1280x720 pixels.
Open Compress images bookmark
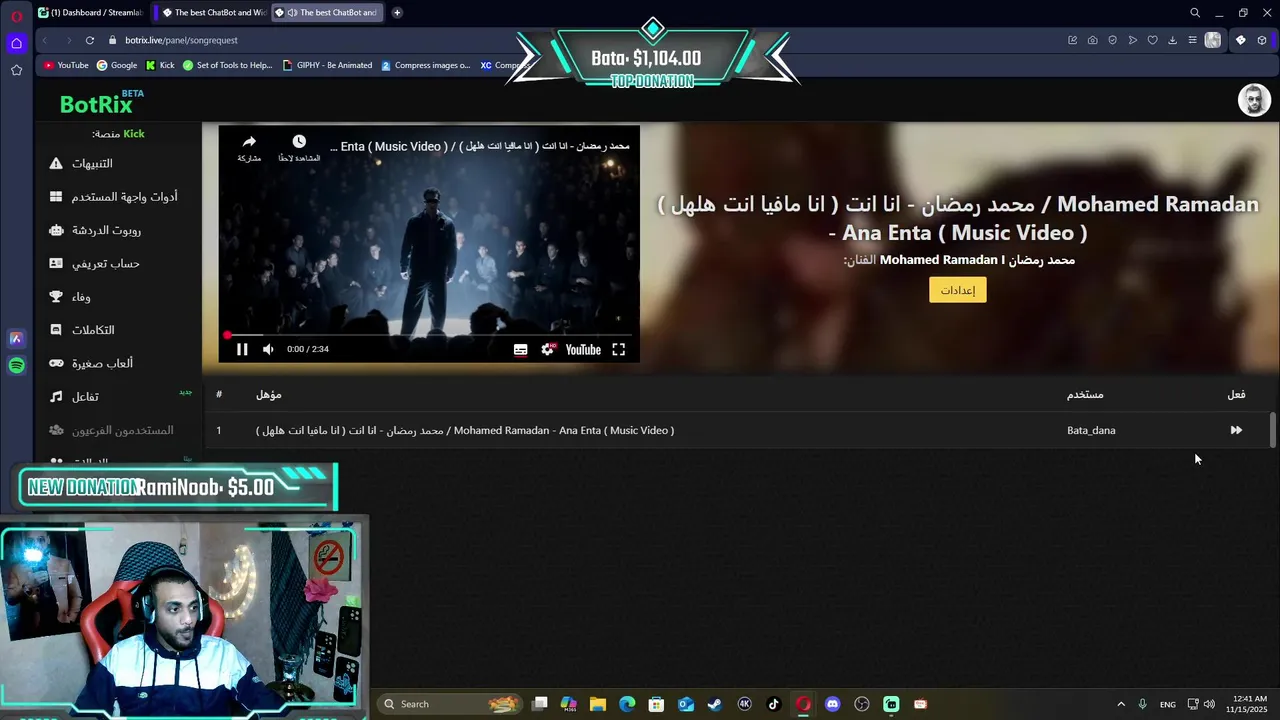click(425, 65)
